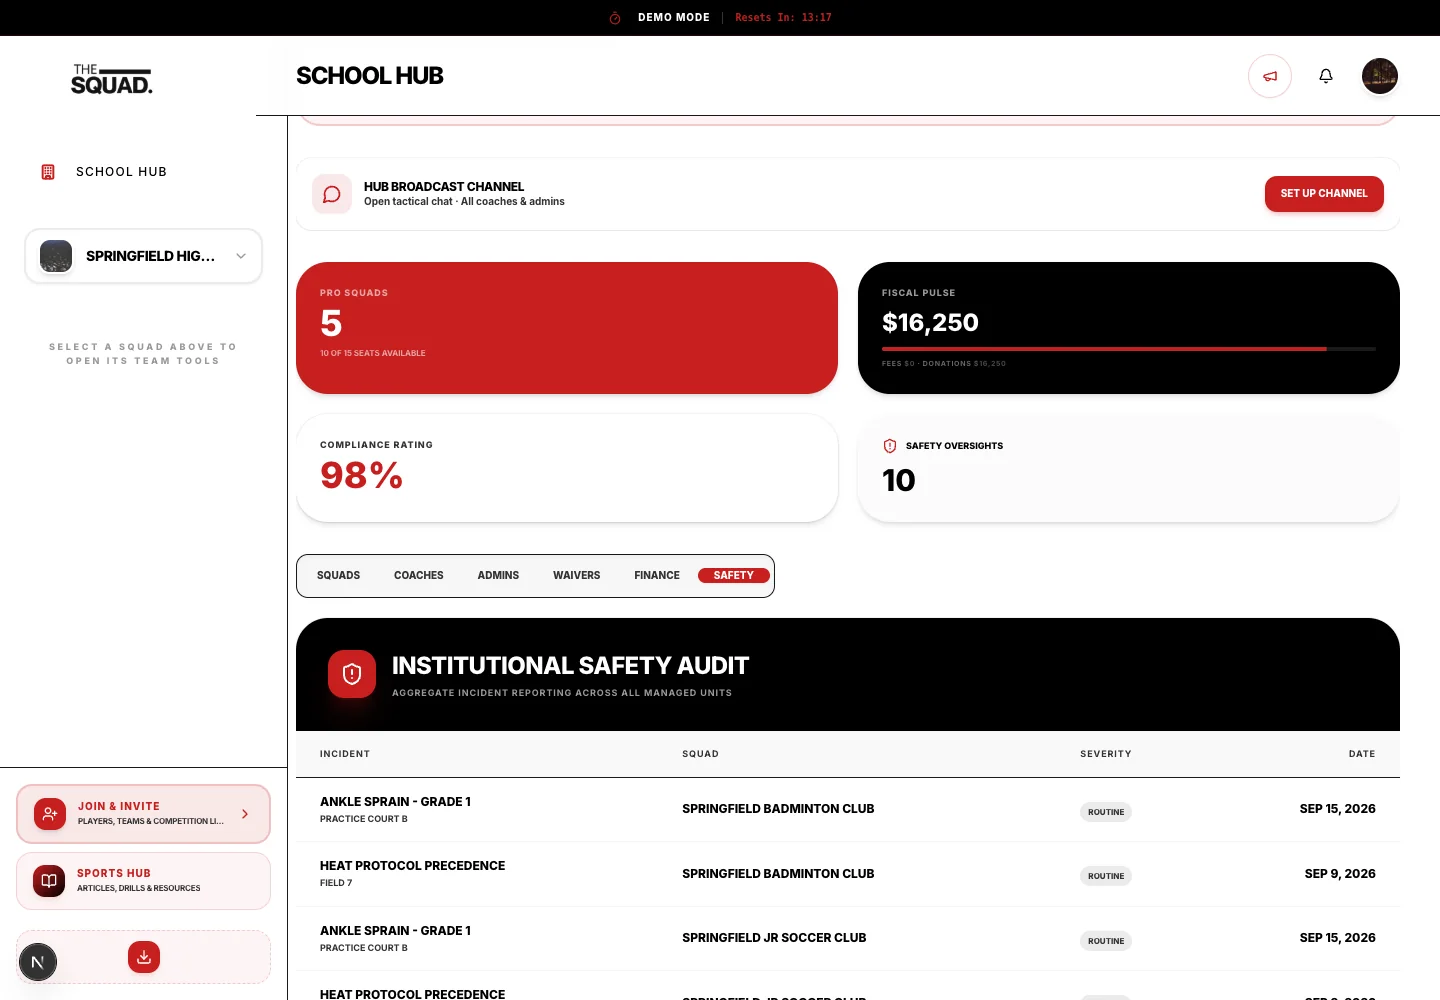The height and width of the screenshot is (1000, 1440).
Task: Click the Demo Mode reset countdown
Action: [783, 18]
